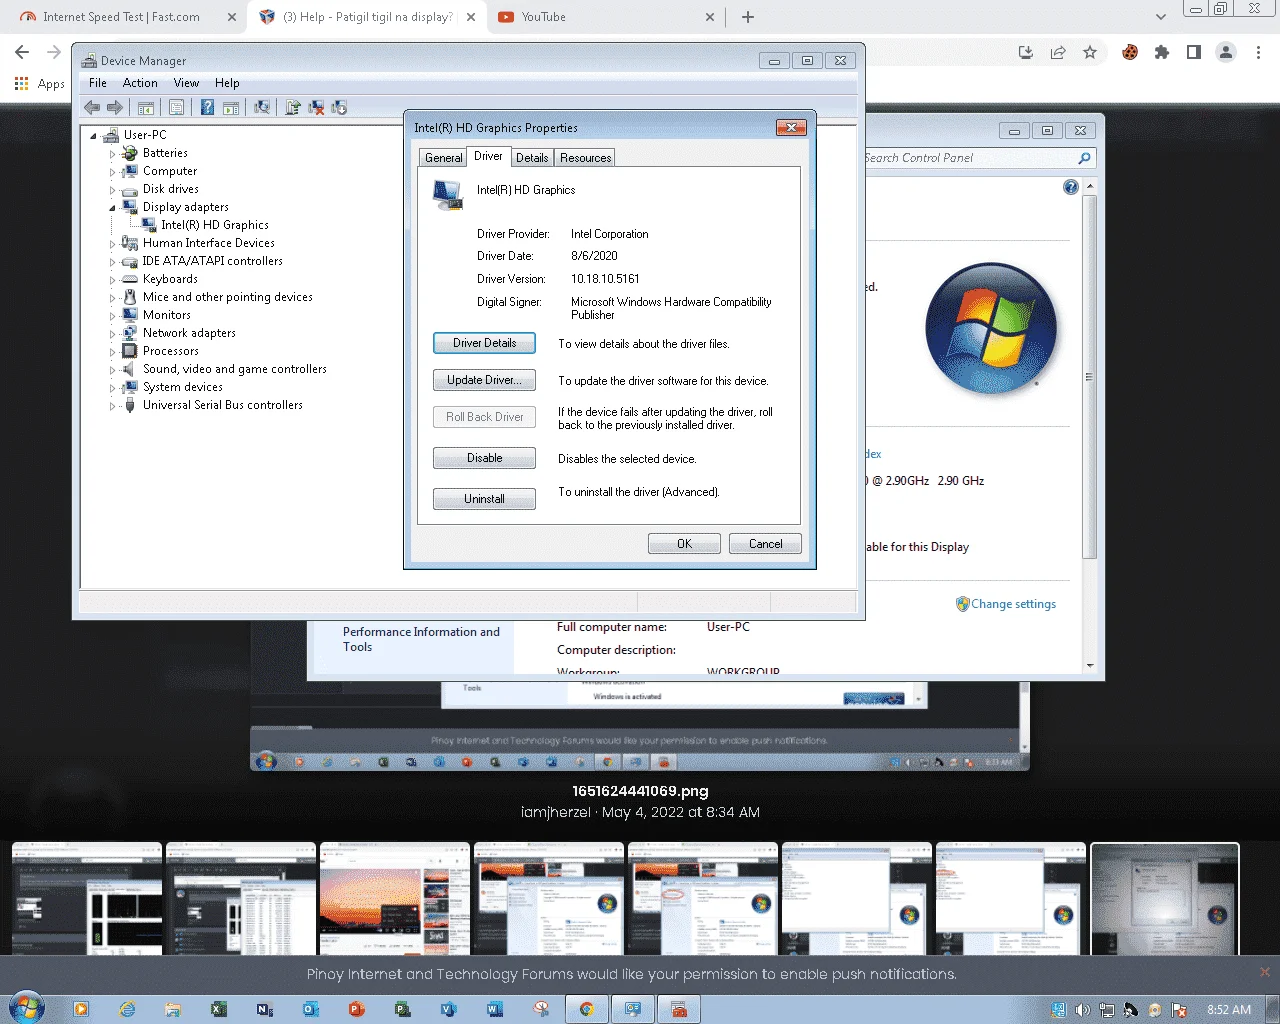Select Intel(R) HD Graphics in the device tree
1280x1024 pixels.
point(215,225)
